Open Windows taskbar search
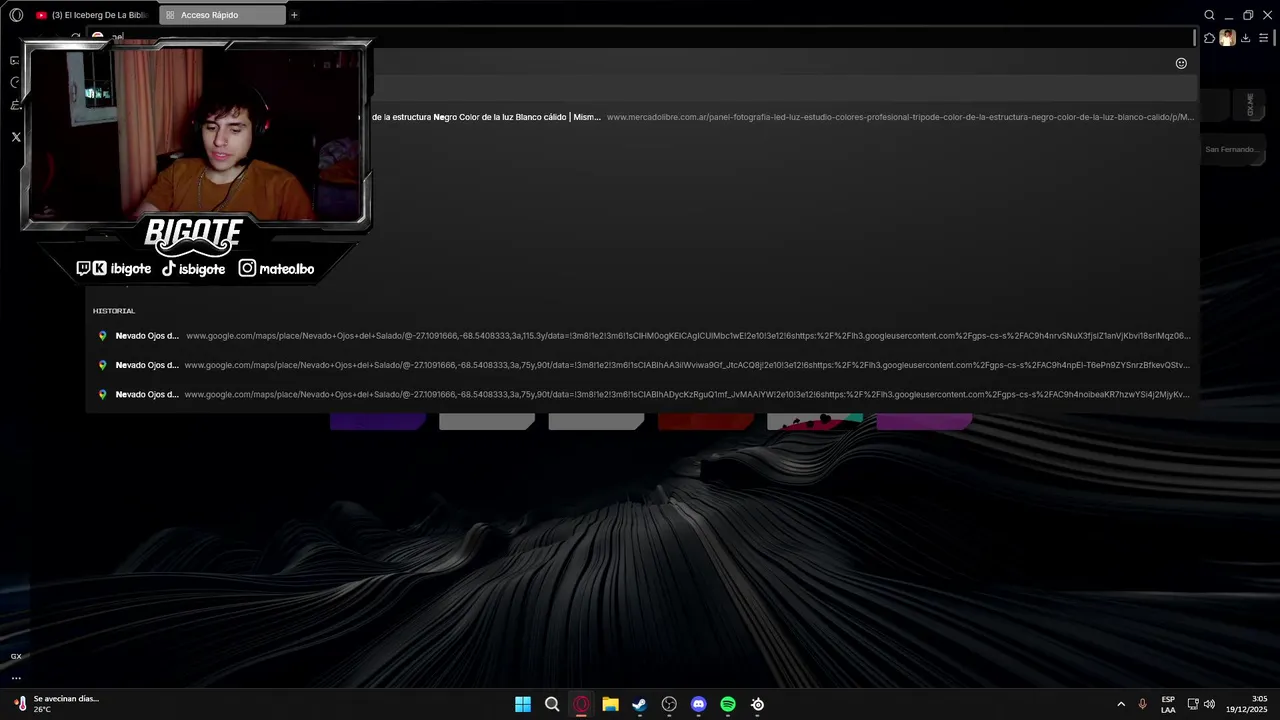This screenshot has width=1280, height=720. pos(552,704)
